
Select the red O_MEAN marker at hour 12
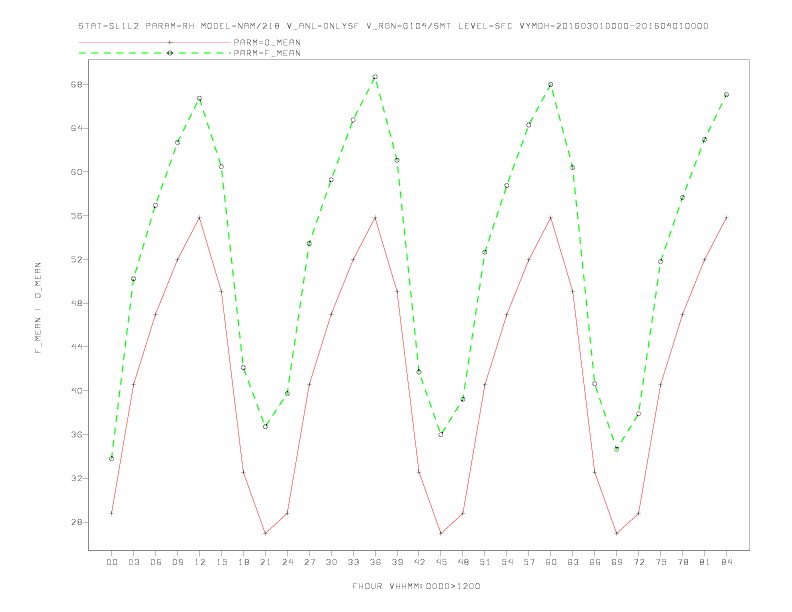(x=200, y=218)
